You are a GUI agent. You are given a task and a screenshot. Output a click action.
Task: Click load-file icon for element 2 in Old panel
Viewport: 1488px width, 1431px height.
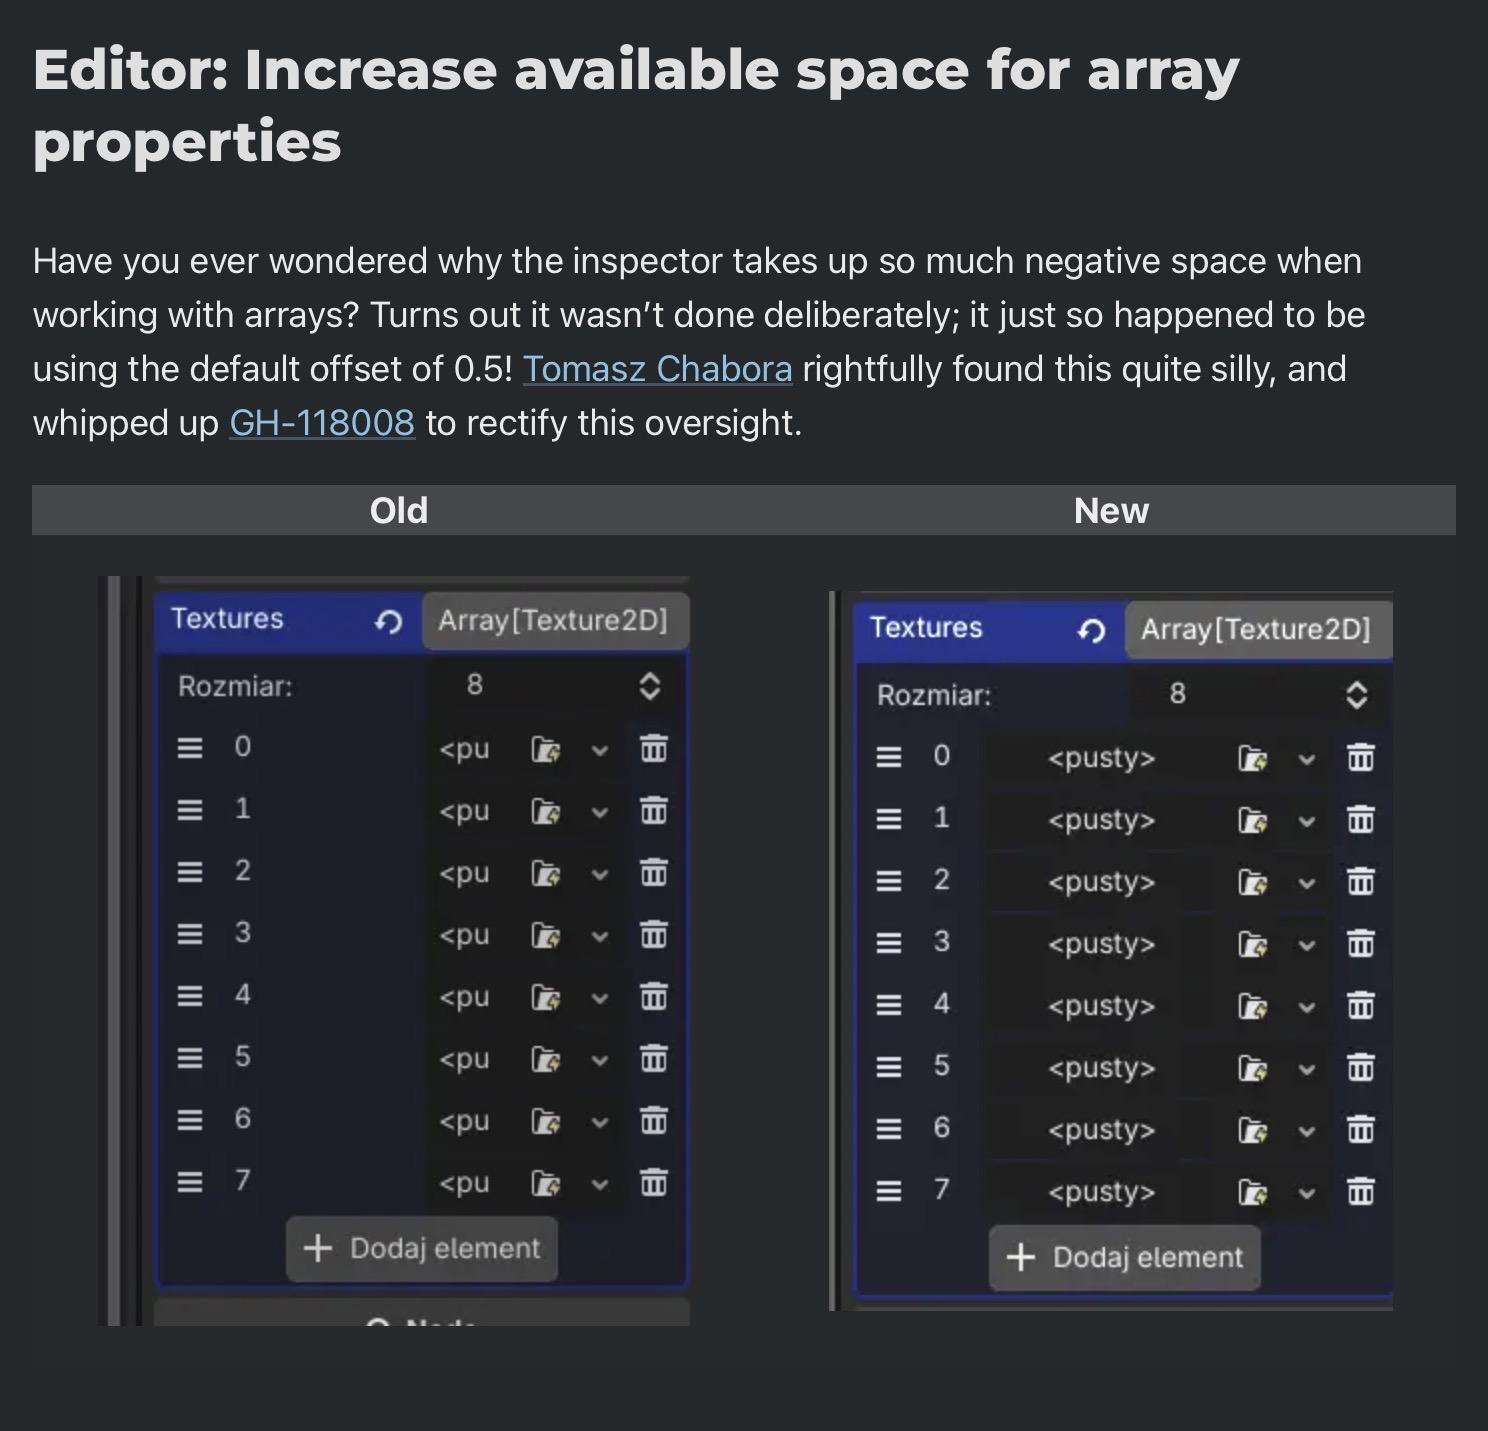tap(545, 874)
